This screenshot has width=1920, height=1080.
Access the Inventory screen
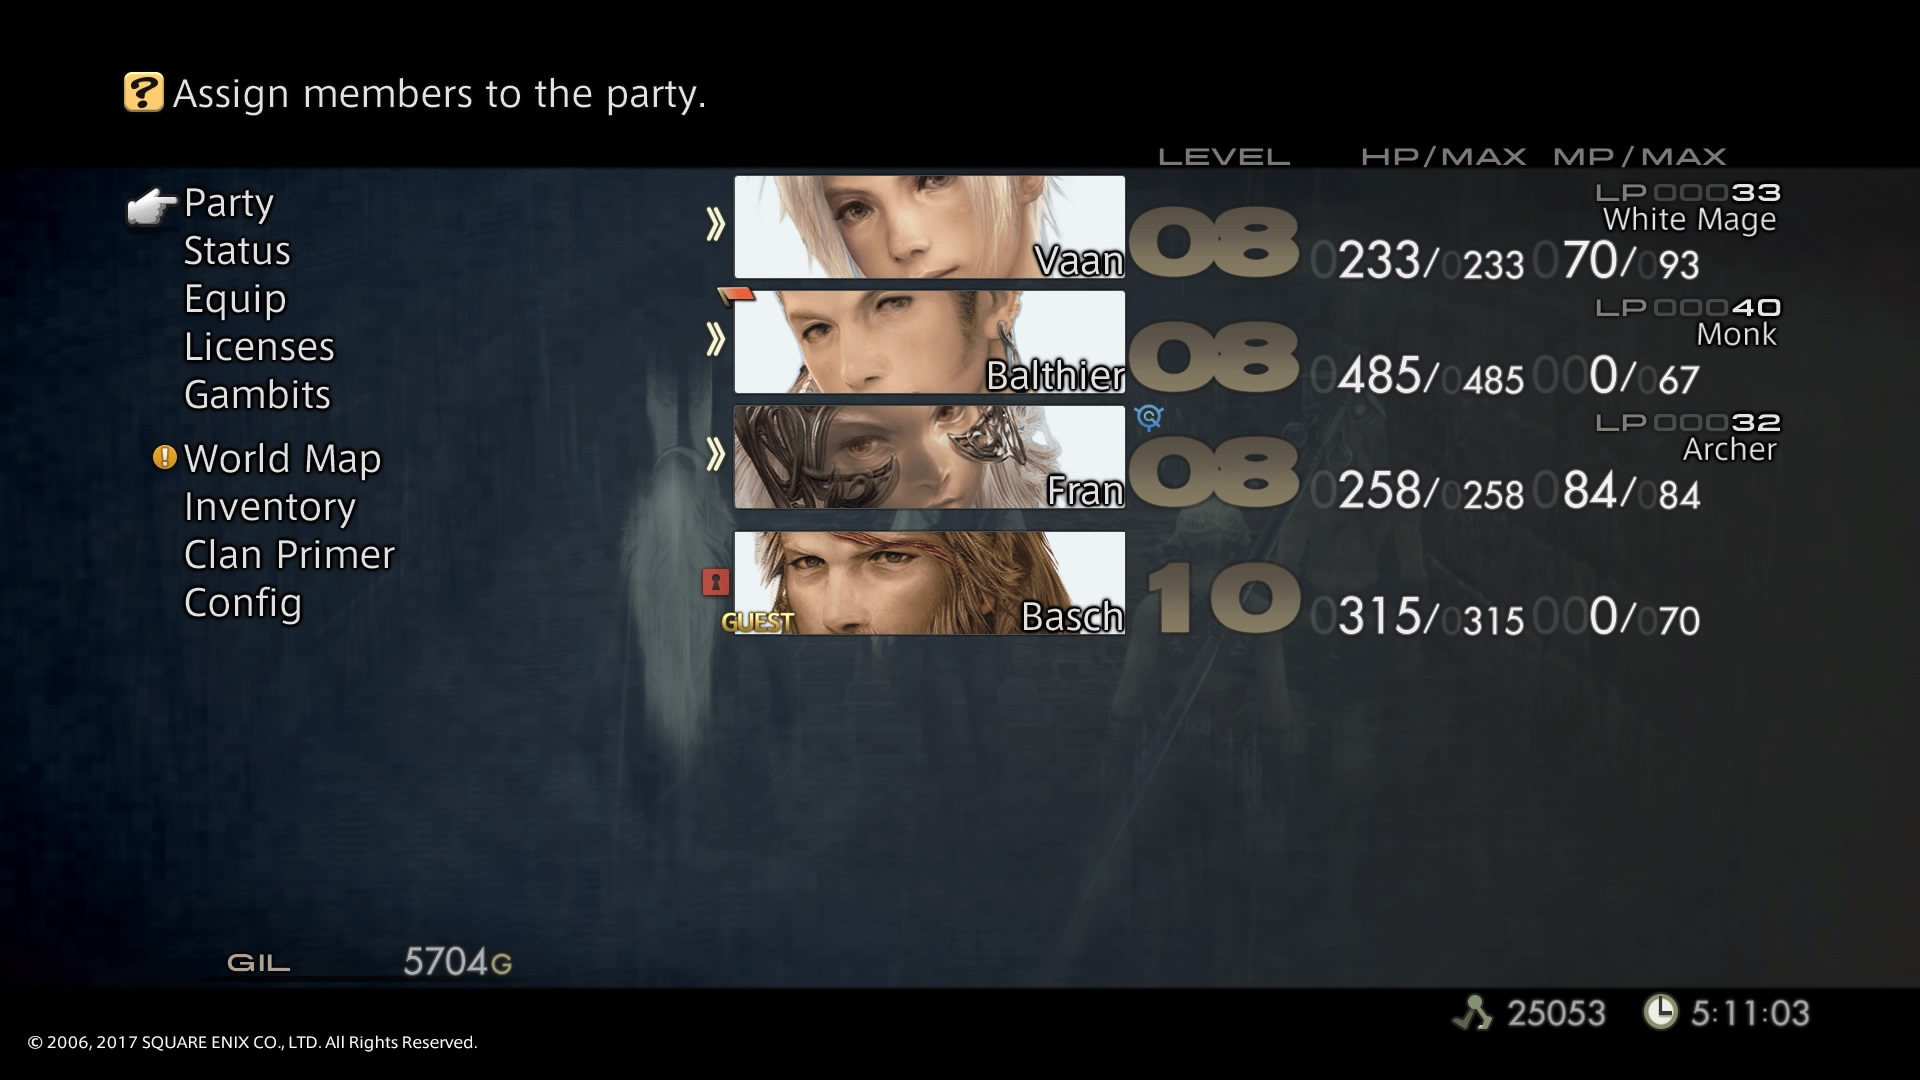pos(270,505)
